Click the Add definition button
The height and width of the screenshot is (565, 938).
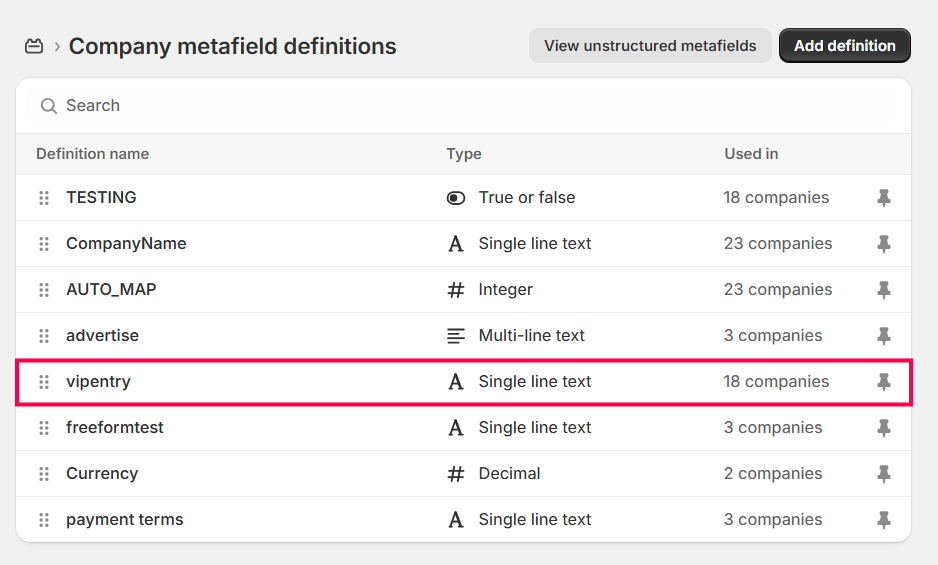point(844,46)
